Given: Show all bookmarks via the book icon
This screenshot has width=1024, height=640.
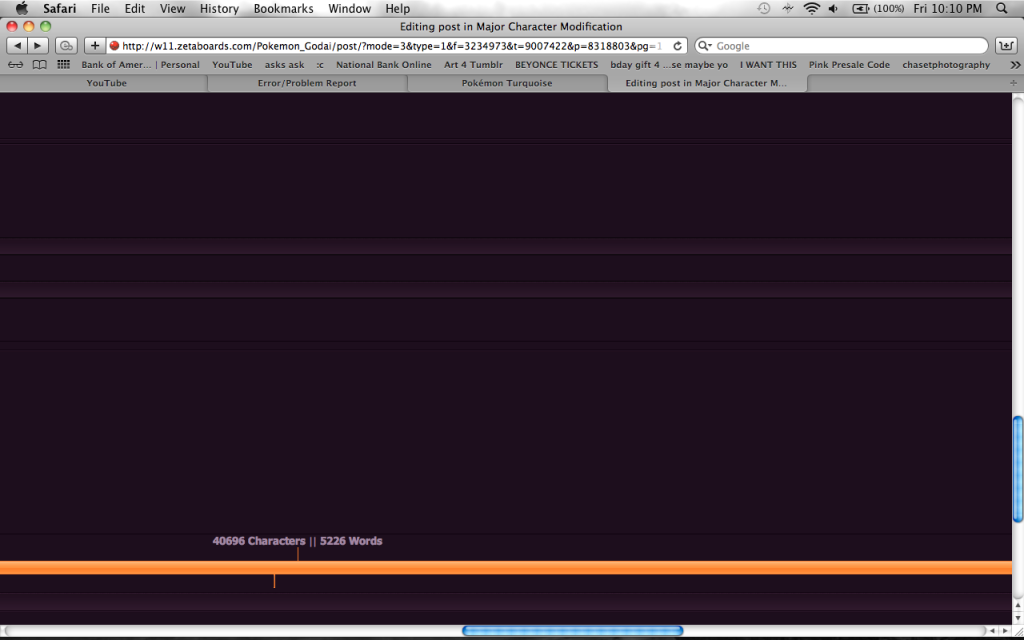Looking at the screenshot, I should coord(40,65).
